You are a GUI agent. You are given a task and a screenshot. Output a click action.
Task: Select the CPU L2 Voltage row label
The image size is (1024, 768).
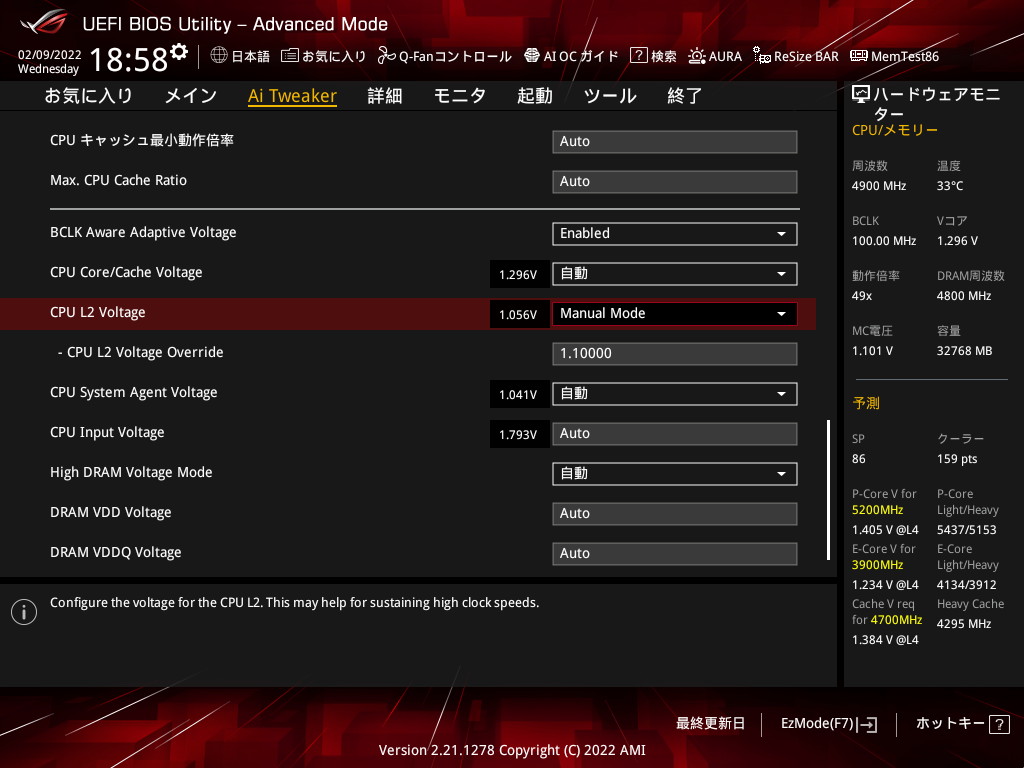98,312
